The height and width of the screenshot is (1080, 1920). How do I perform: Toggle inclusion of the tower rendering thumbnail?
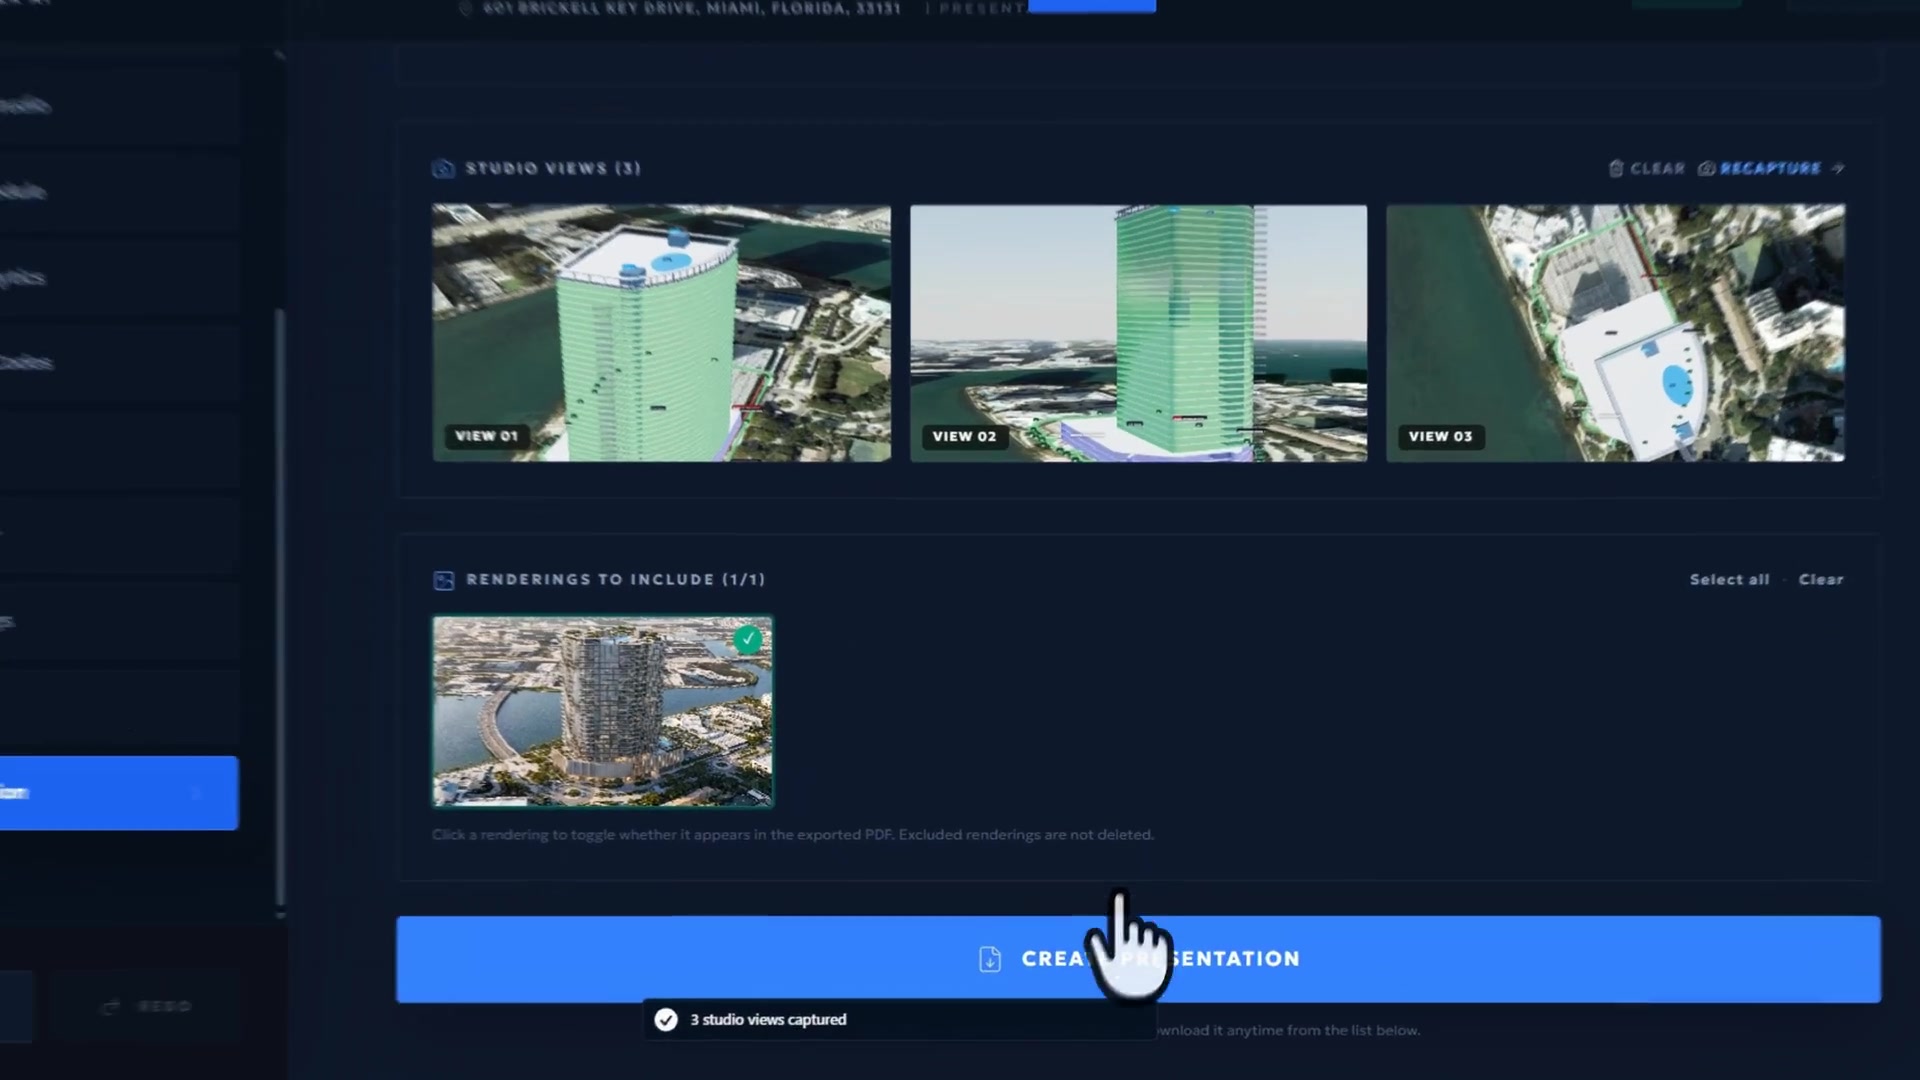602,711
